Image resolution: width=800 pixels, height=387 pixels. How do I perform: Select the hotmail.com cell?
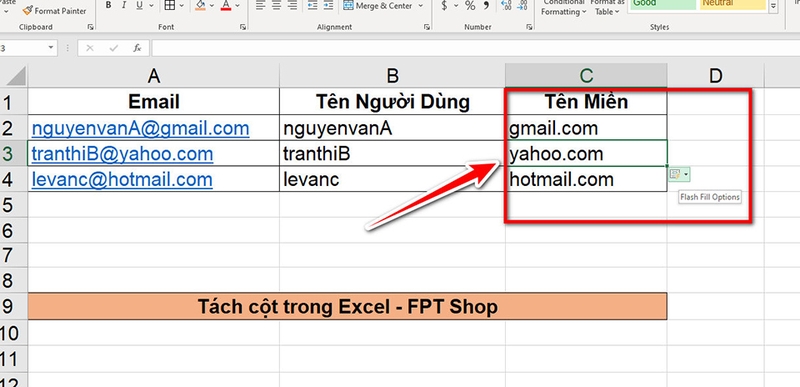[x=586, y=179]
